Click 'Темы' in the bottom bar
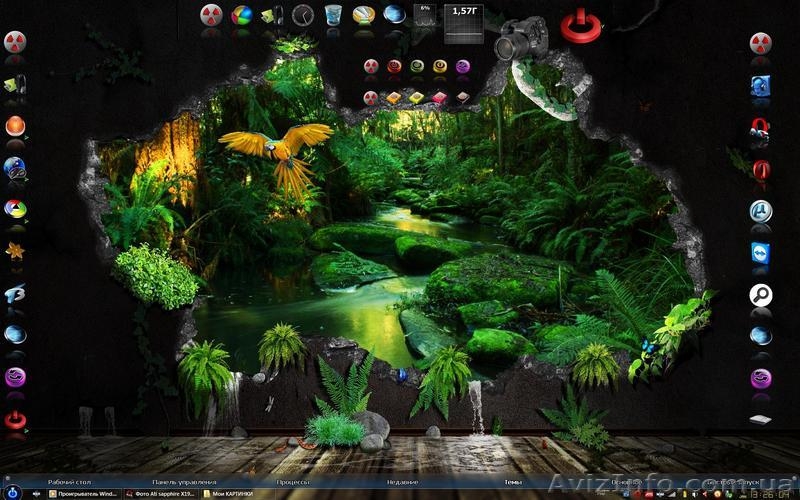800x500 pixels. point(513,481)
